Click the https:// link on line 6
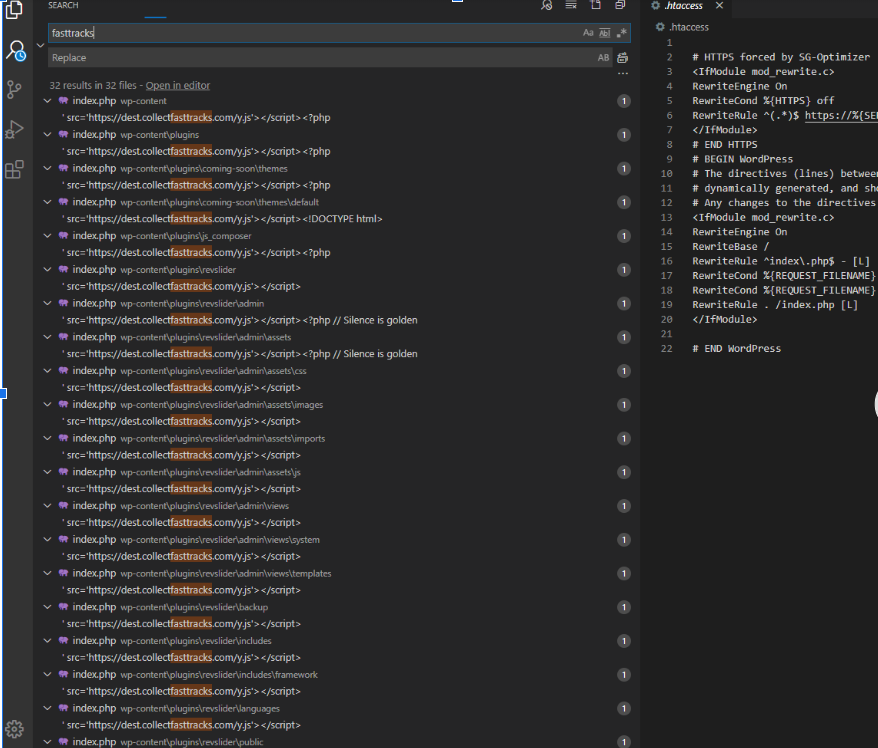This screenshot has width=878, height=748. pyautogui.click(x=841, y=115)
